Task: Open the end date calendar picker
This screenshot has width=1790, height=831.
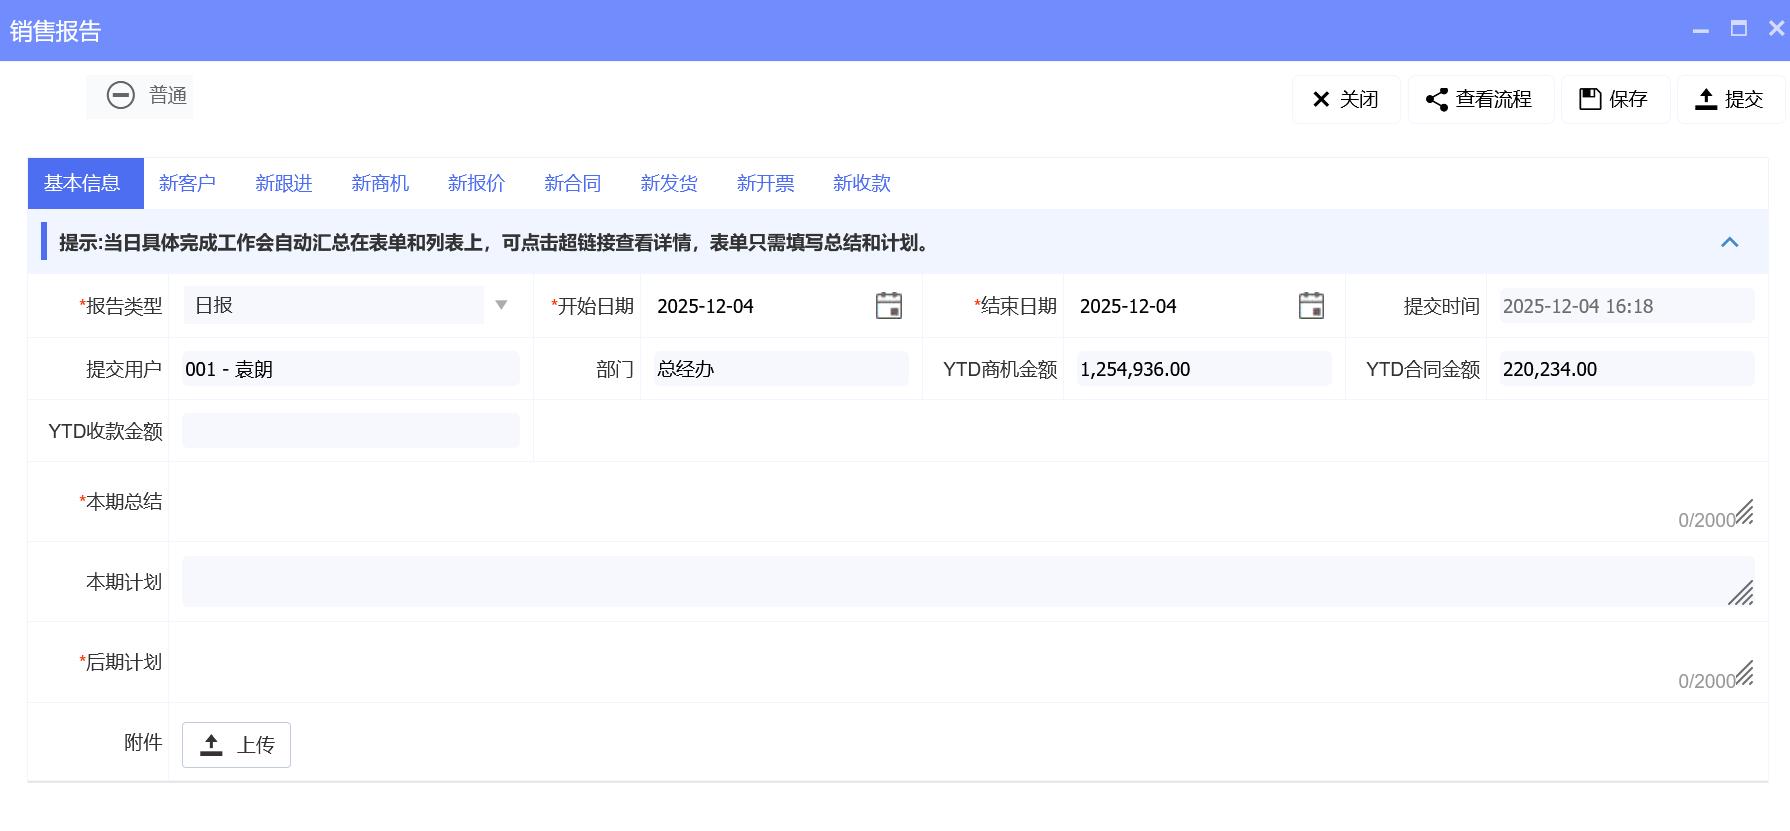Action: (x=1311, y=306)
